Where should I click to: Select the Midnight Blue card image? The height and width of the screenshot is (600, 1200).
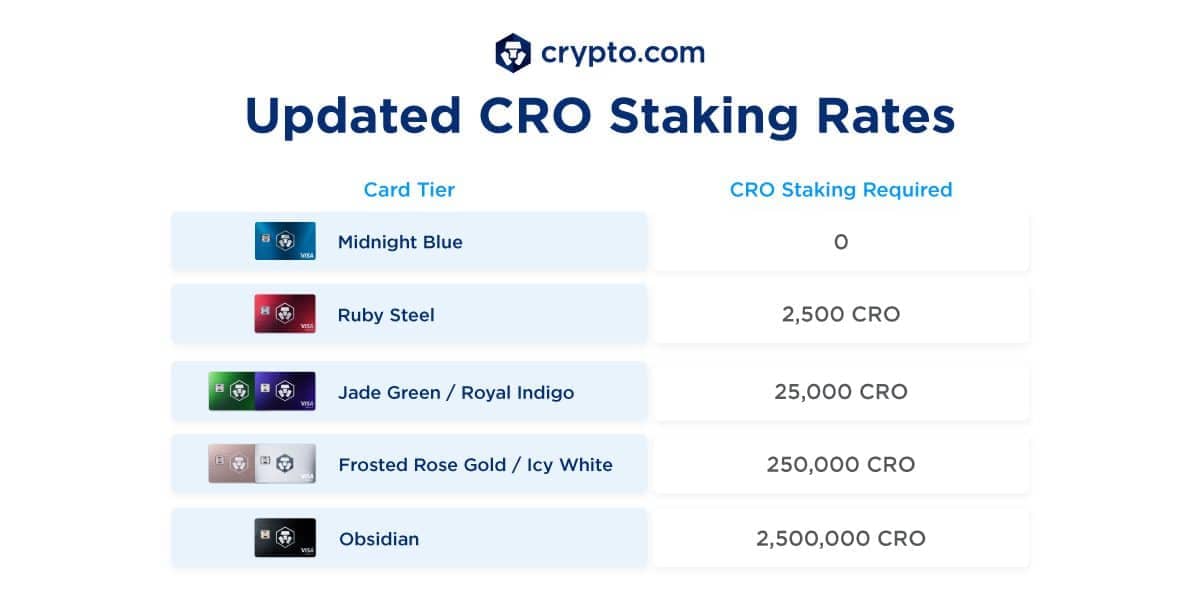coord(285,241)
